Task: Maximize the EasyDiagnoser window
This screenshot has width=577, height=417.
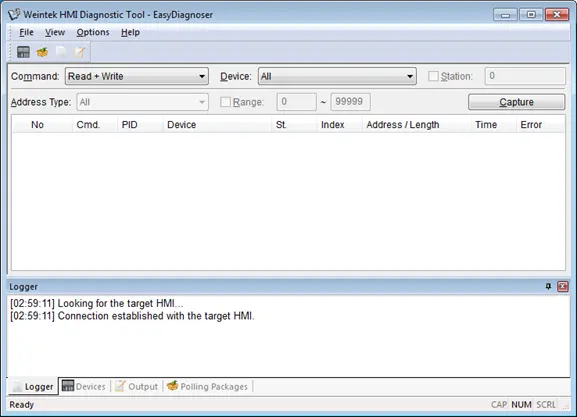Action: pyautogui.click(x=531, y=15)
